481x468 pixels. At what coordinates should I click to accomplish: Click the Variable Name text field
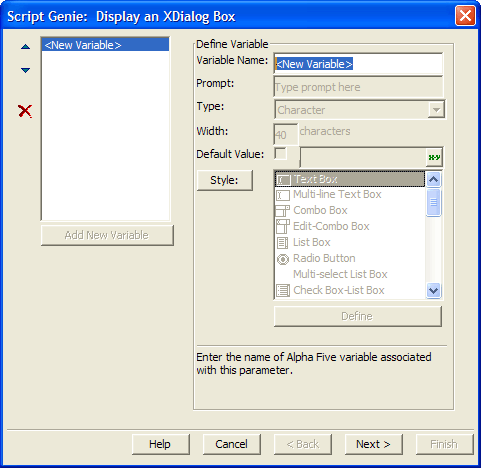358,64
